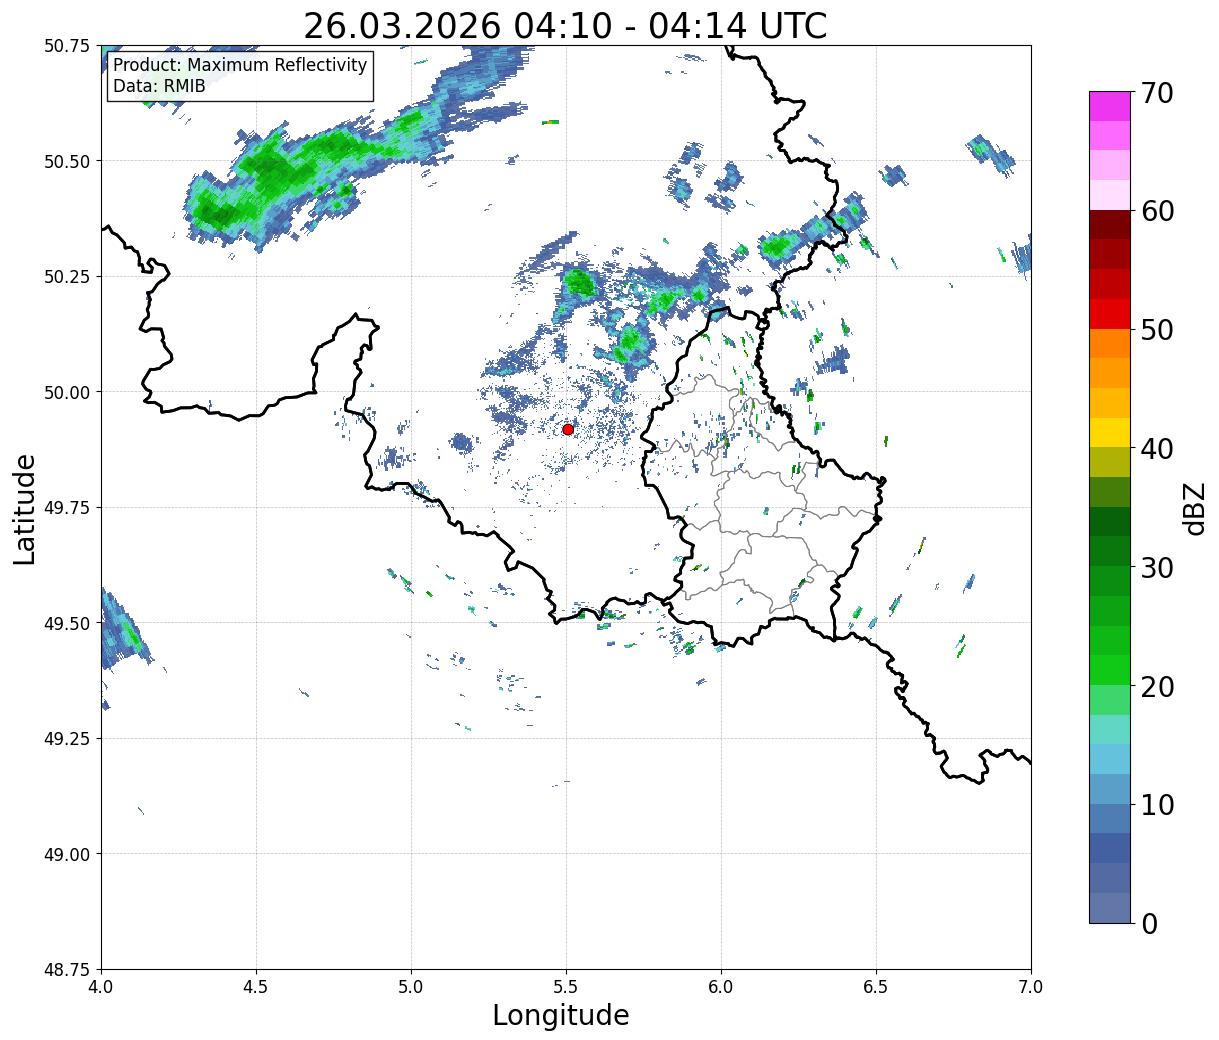The height and width of the screenshot is (1040, 1219).
Task: Click the yellow colorbar segment above 40
Action: point(1109,432)
